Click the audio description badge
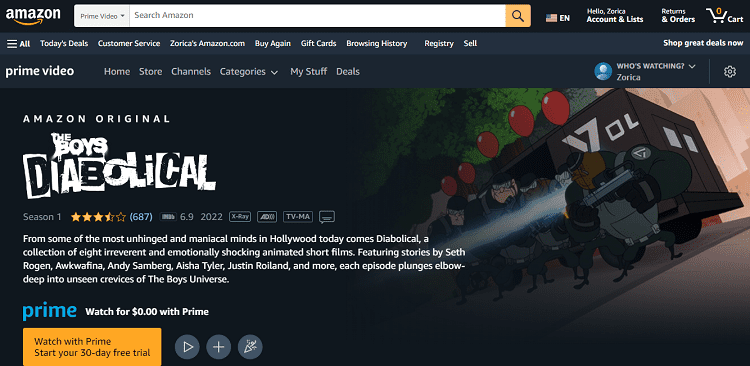This screenshot has width=750, height=366. 267,217
